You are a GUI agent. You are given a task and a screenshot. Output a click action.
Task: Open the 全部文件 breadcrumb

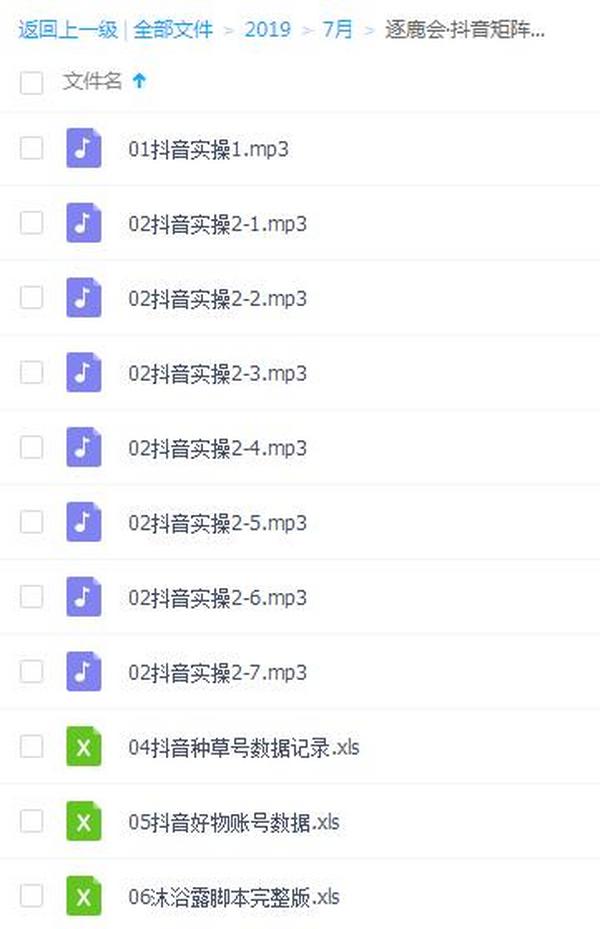[175, 30]
